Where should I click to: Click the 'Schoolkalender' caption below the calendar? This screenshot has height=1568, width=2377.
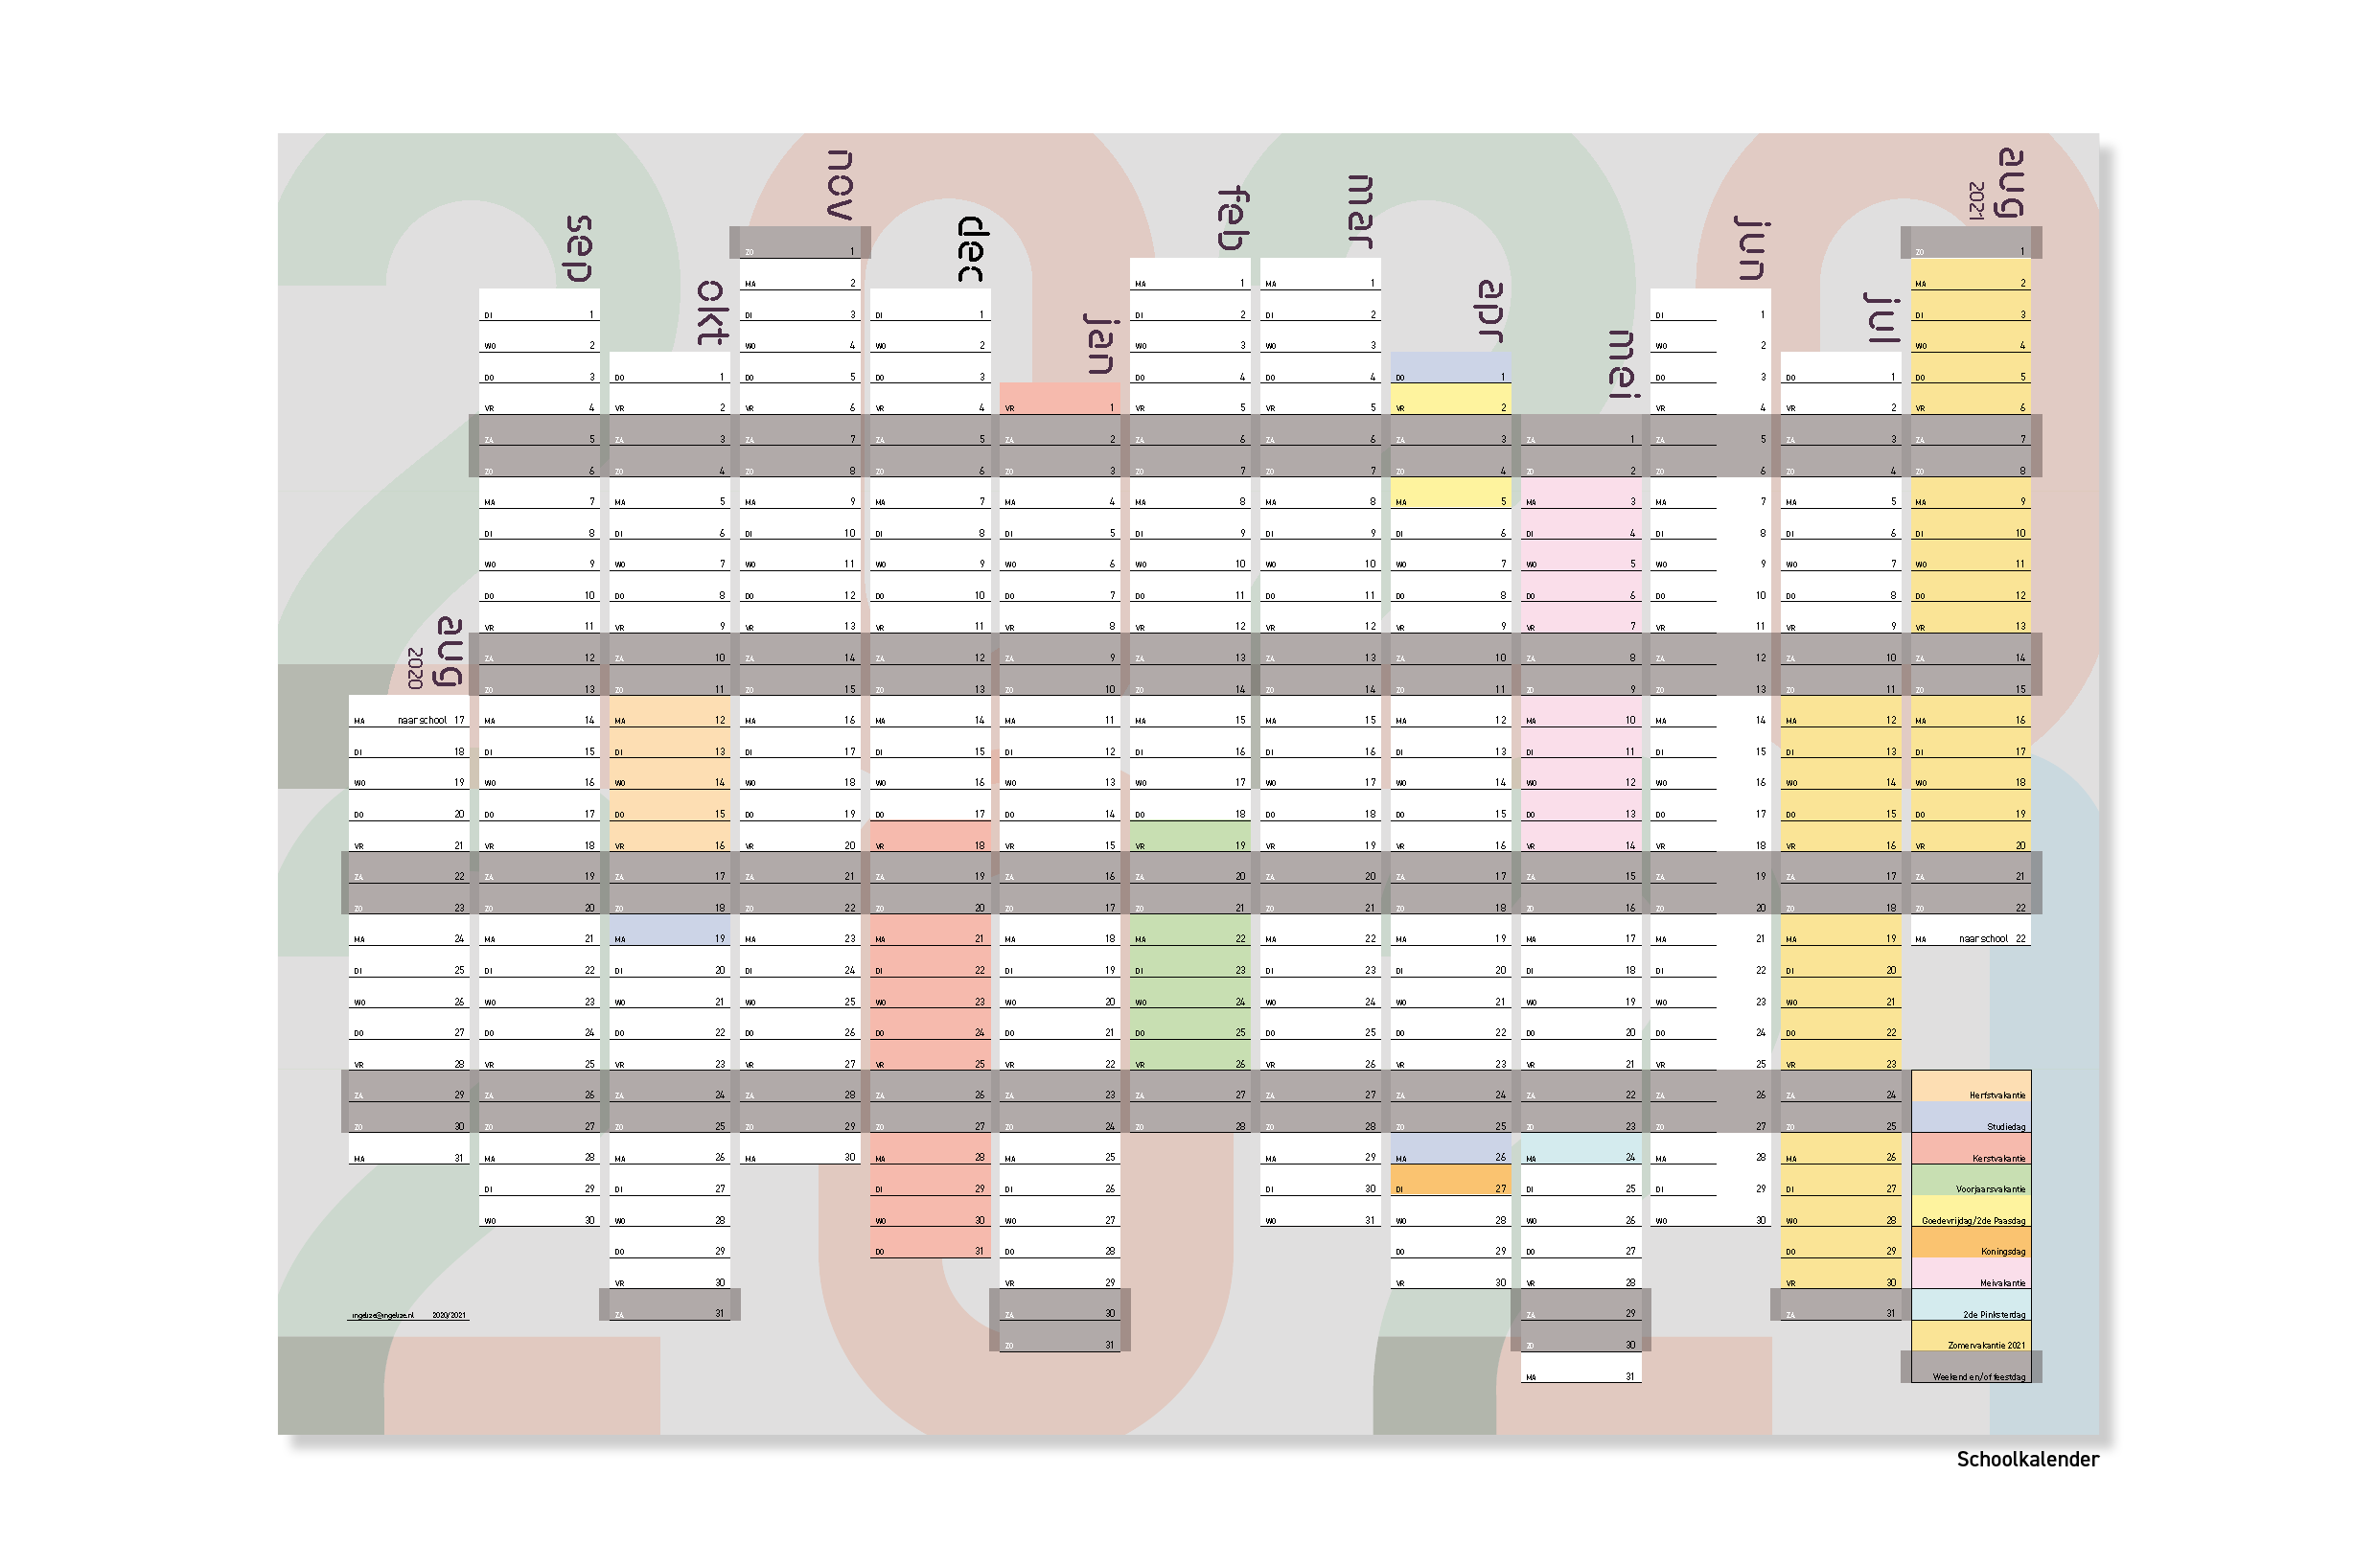[2027, 1460]
